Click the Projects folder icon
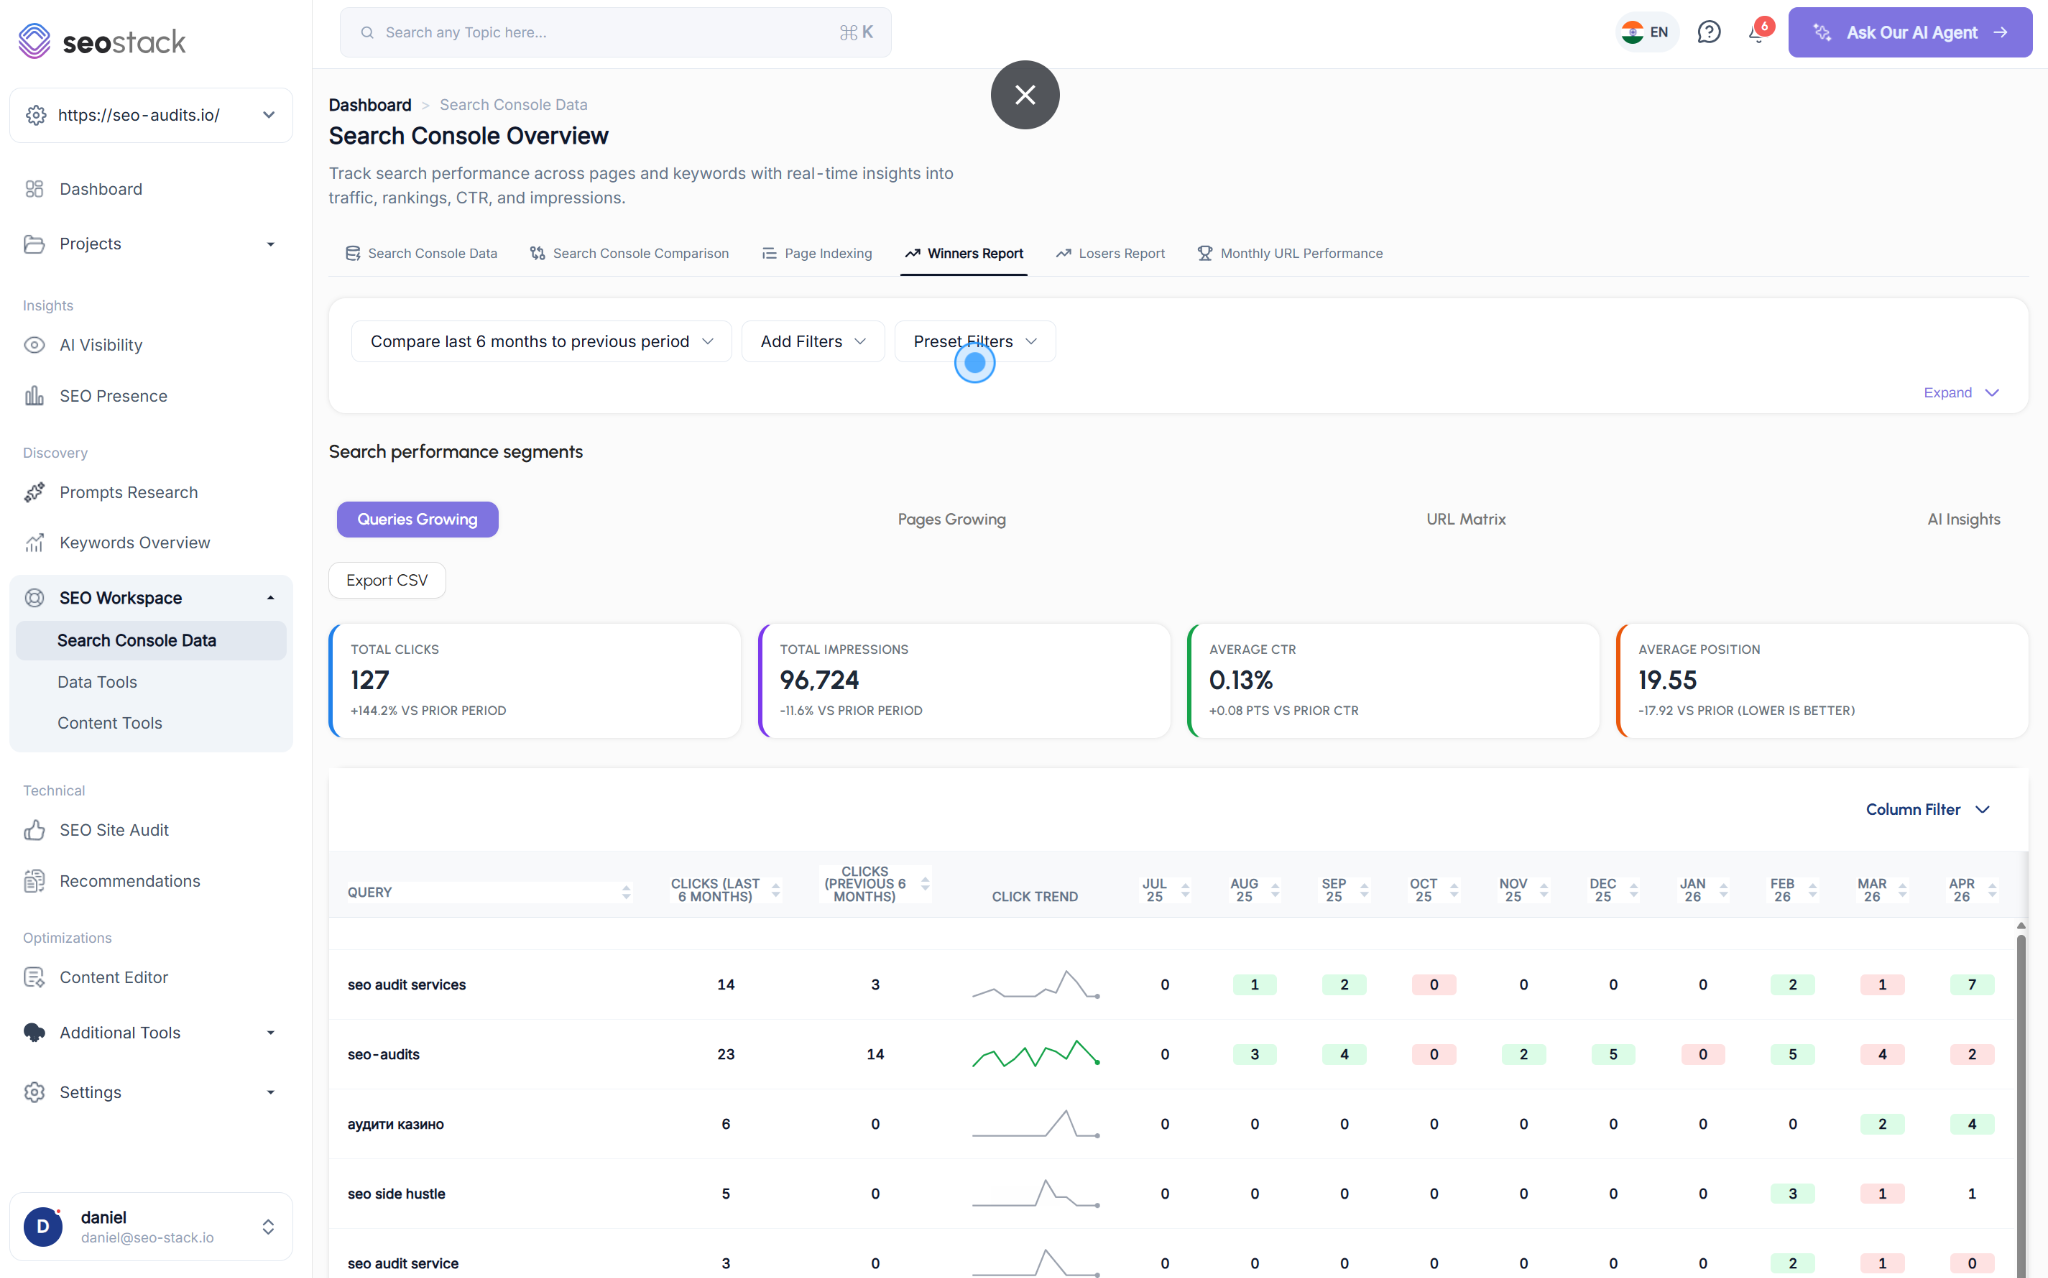Screen dimensions: 2048x1278 tap(34, 244)
